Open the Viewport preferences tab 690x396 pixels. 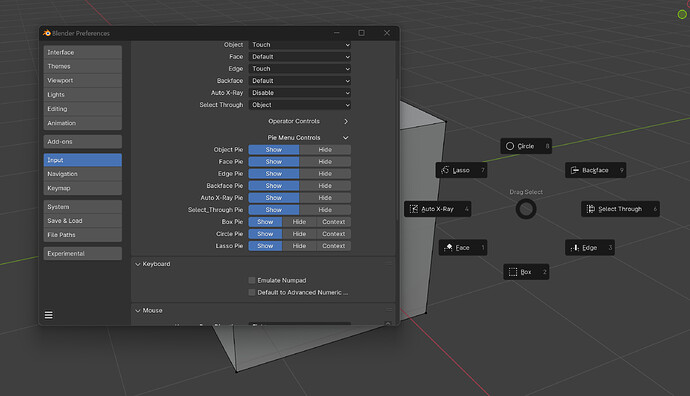point(83,81)
